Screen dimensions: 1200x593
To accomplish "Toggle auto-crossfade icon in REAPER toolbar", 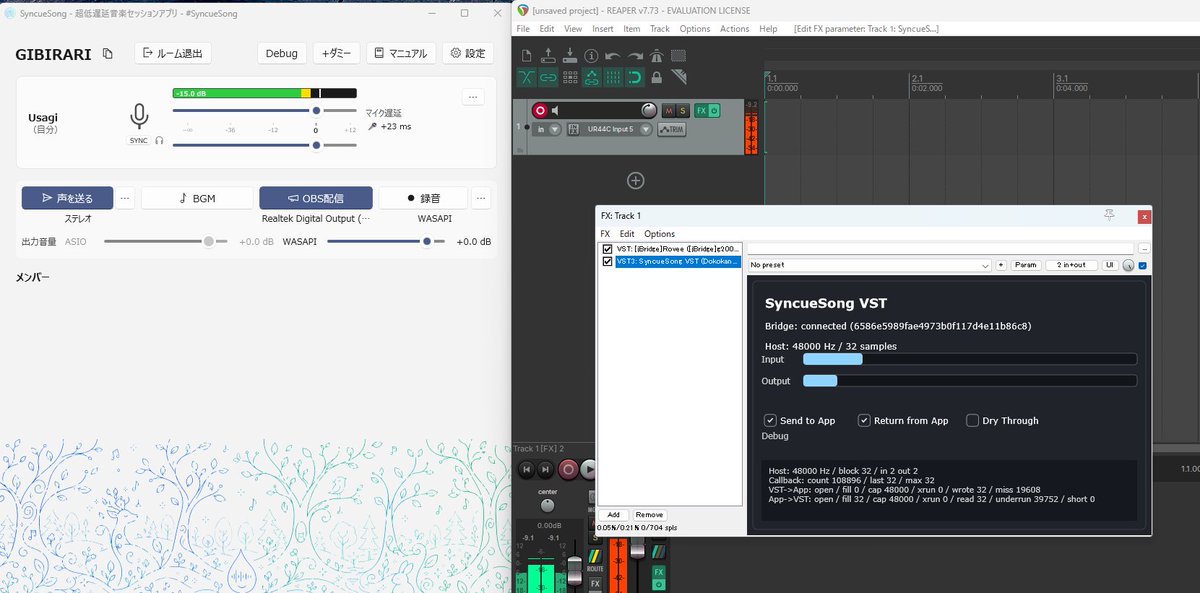I will (x=527, y=78).
